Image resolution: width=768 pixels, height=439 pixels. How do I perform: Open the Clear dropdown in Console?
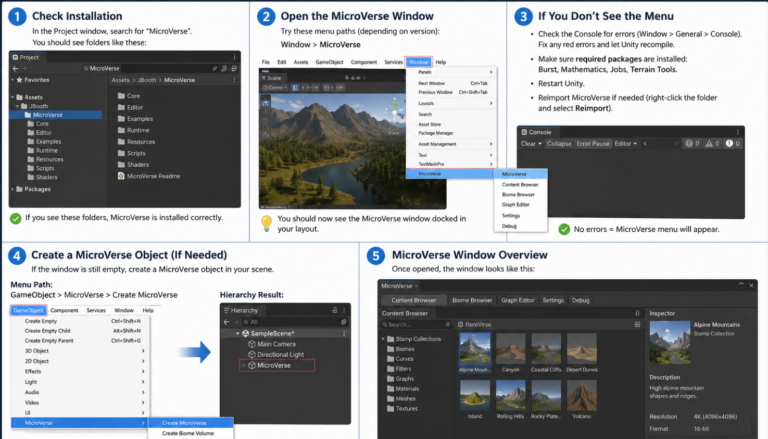[531, 144]
